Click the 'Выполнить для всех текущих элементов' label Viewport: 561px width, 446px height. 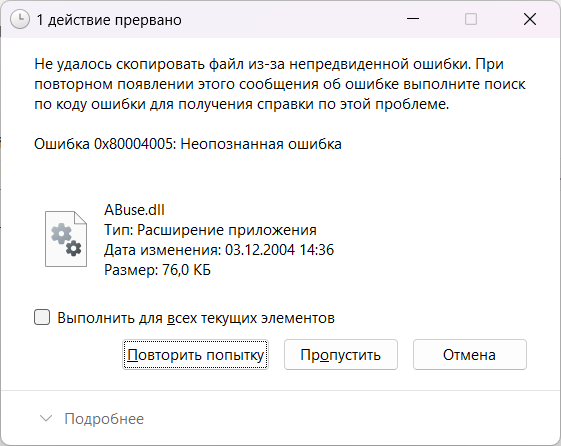(196, 318)
